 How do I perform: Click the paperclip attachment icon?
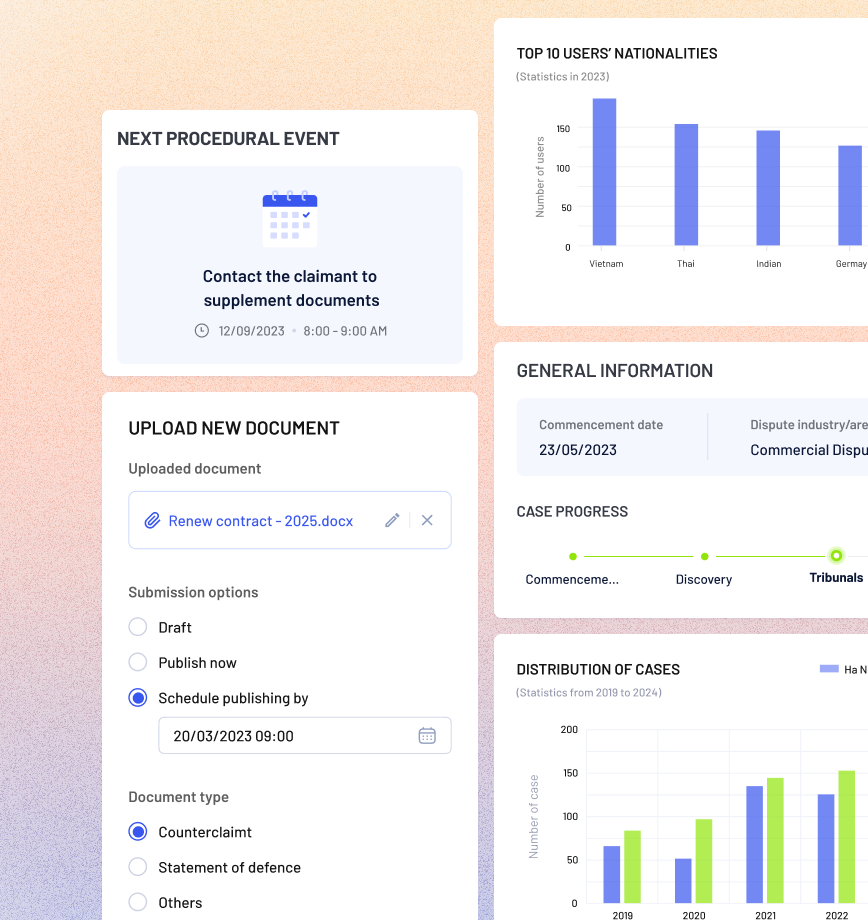(153, 520)
